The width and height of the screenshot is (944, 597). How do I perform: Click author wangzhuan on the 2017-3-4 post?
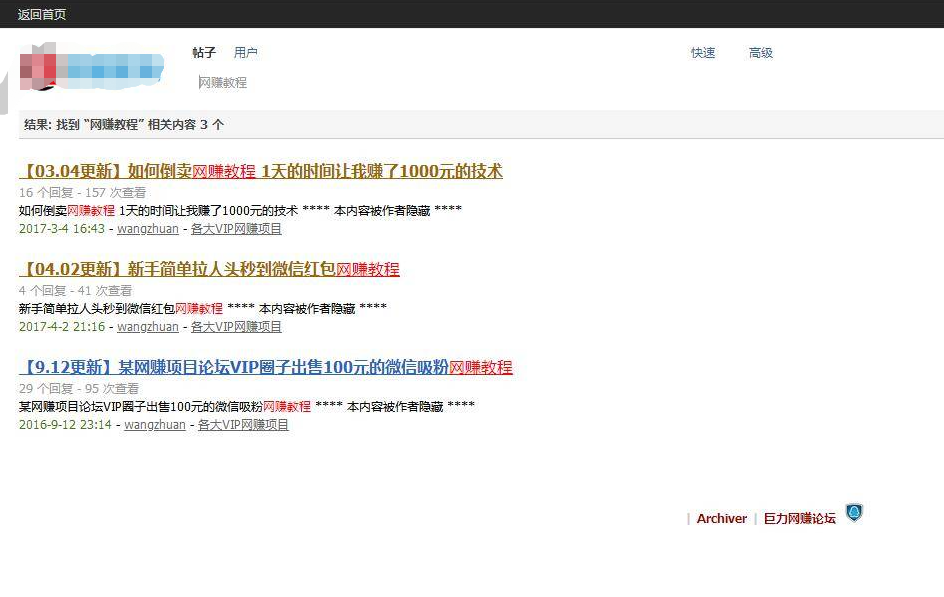[x=148, y=229]
